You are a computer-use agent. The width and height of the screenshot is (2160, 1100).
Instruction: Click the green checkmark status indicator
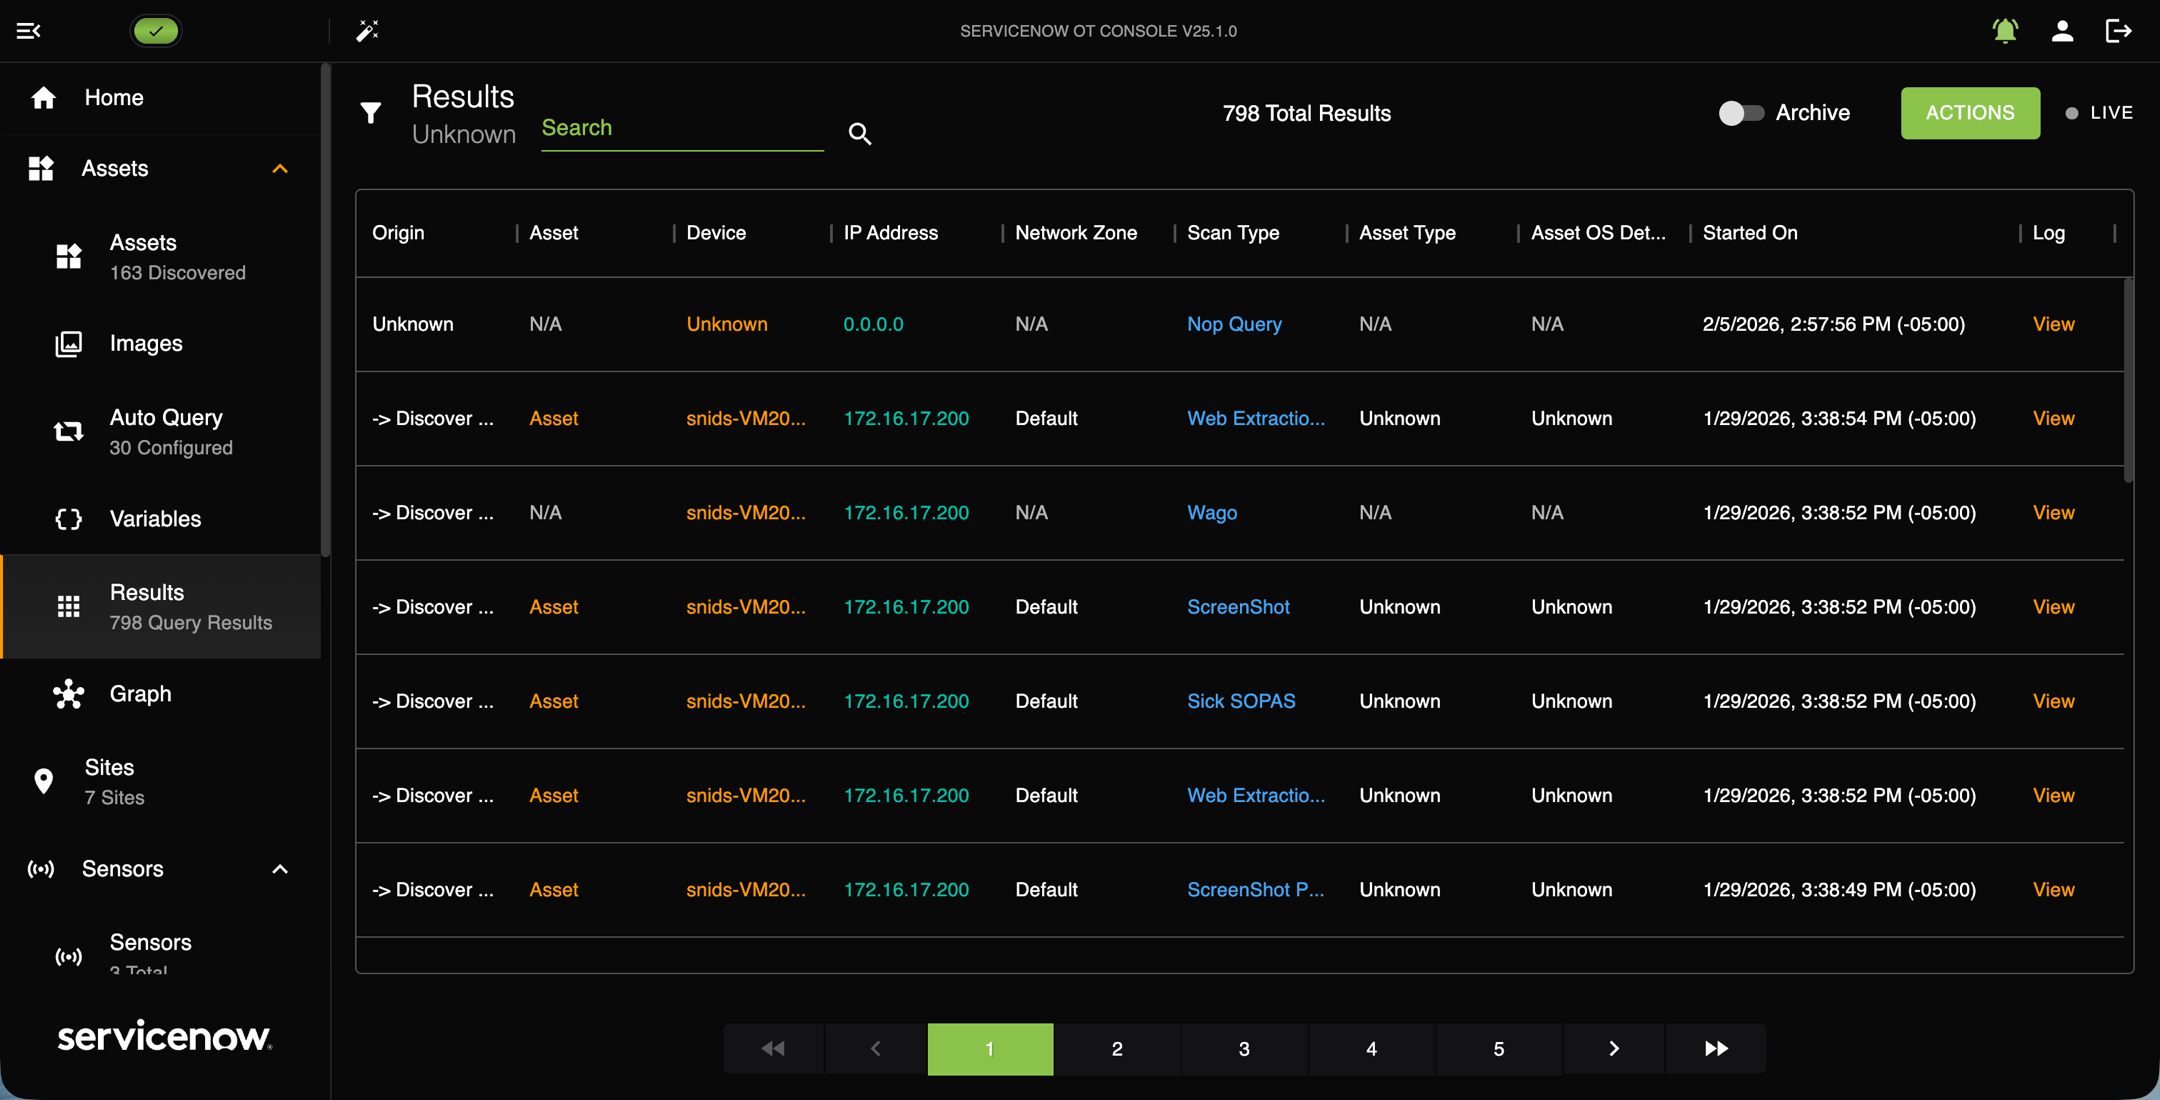coord(156,31)
